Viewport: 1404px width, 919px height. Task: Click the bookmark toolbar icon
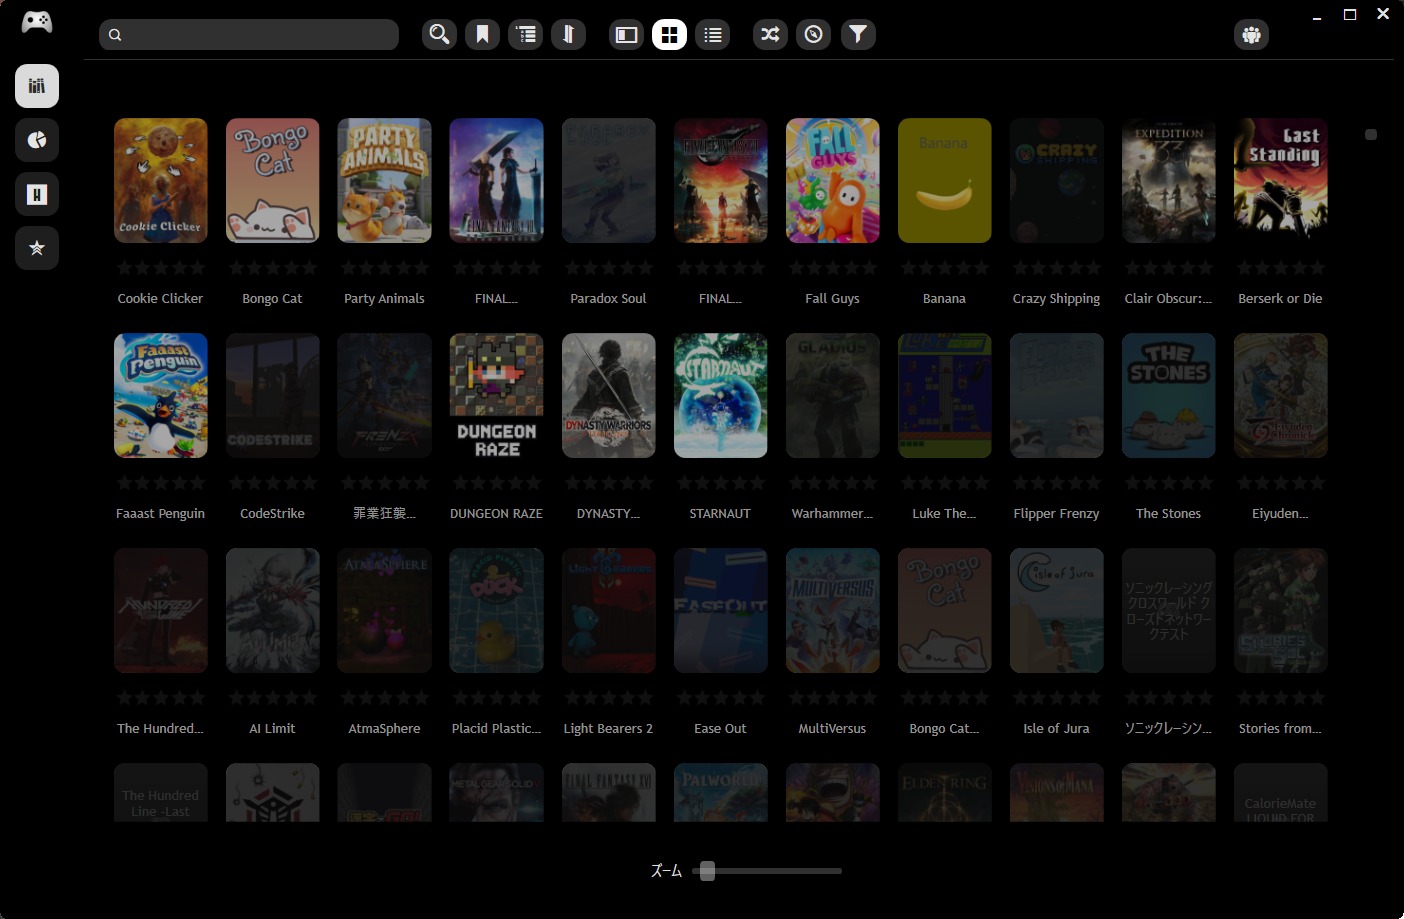[x=482, y=35]
